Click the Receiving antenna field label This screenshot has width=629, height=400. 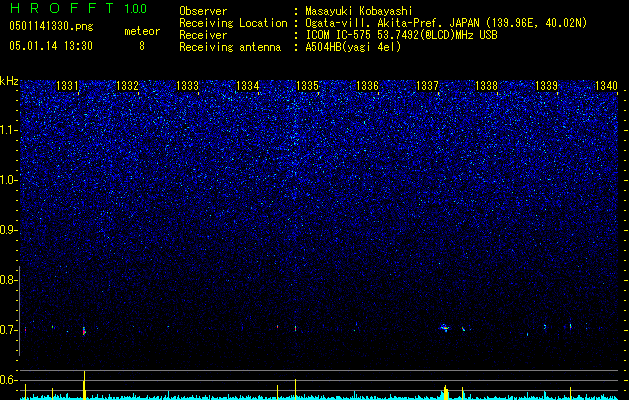pyautogui.click(x=230, y=47)
